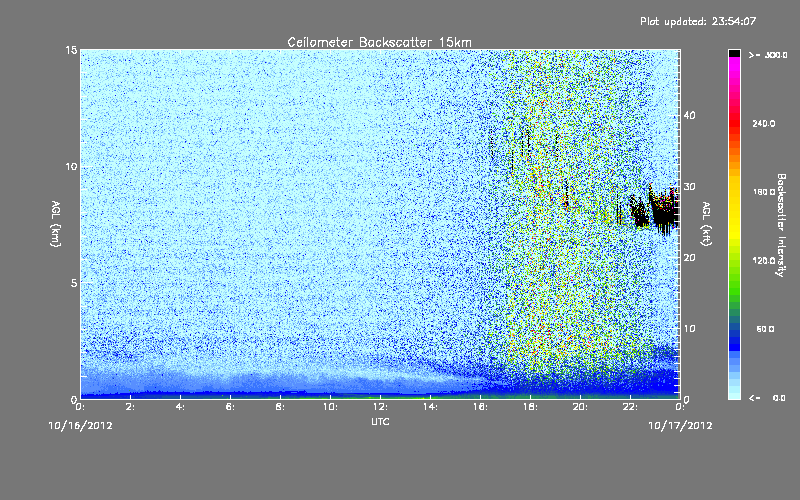Click the '18:' hour label on UTC axis

530,407
